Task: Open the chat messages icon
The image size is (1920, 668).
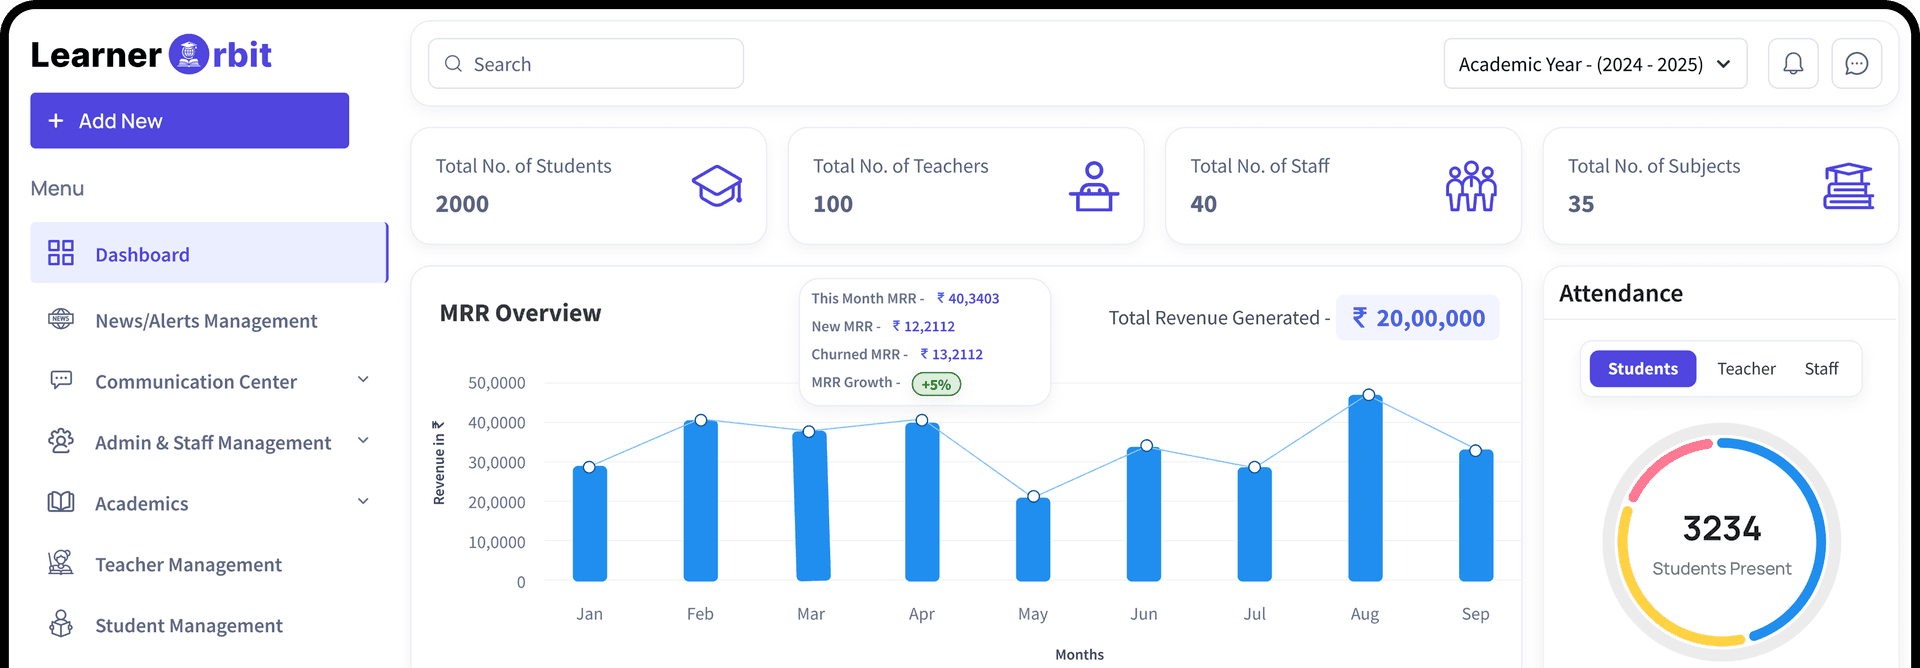Action: point(1856,64)
